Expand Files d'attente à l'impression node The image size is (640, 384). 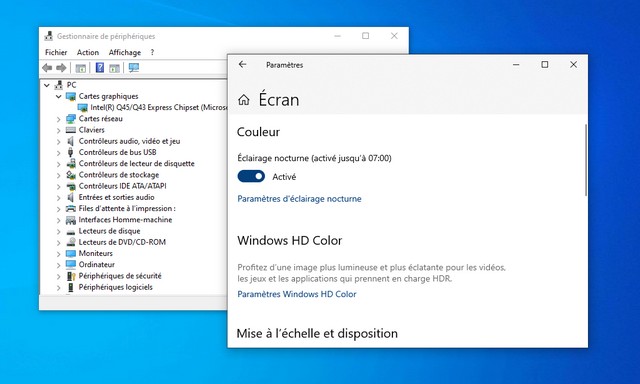click(58, 209)
